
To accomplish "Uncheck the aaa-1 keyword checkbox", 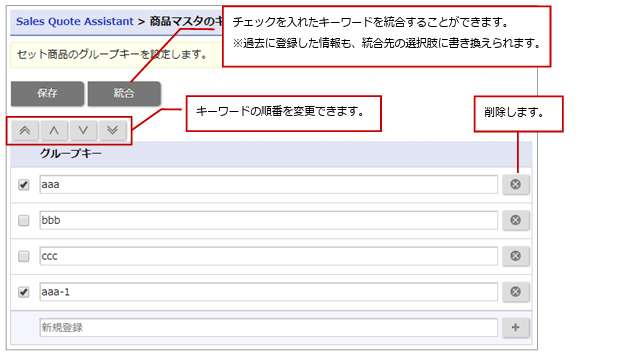I will 24,292.
